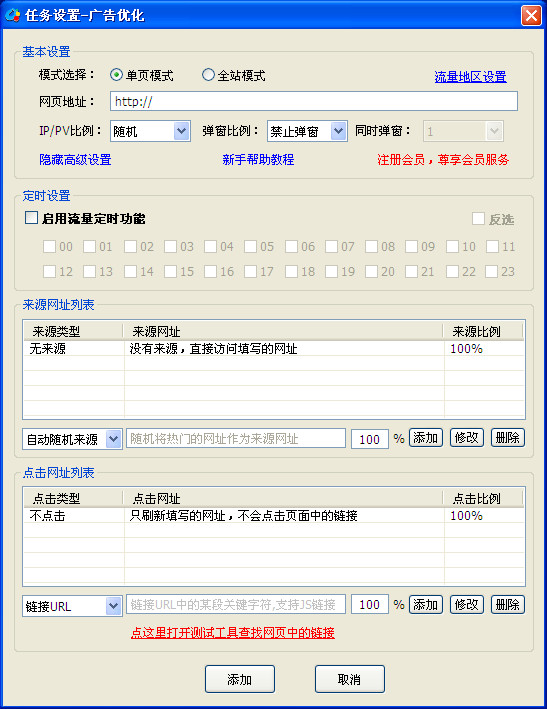547x709 pixels.
Task: Click 点击比例 column header
Action: coord(483,498)
